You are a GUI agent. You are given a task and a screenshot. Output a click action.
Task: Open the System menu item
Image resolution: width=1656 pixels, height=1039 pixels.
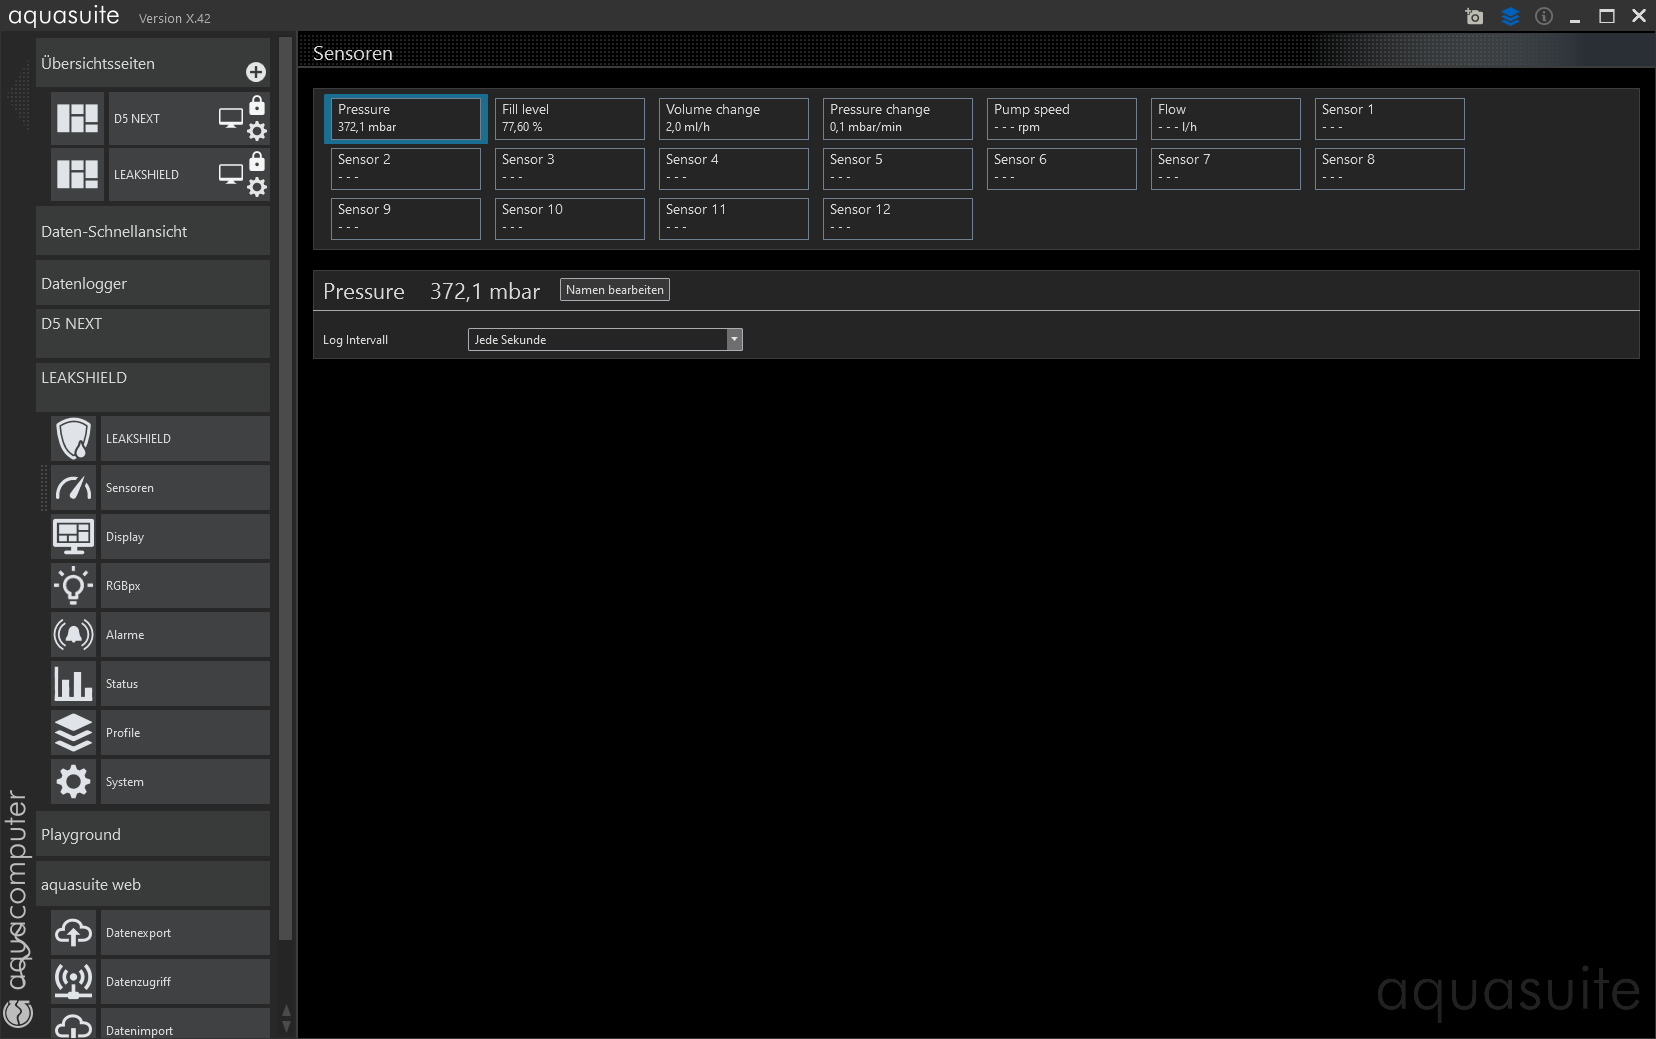click(x=185, y=782)
